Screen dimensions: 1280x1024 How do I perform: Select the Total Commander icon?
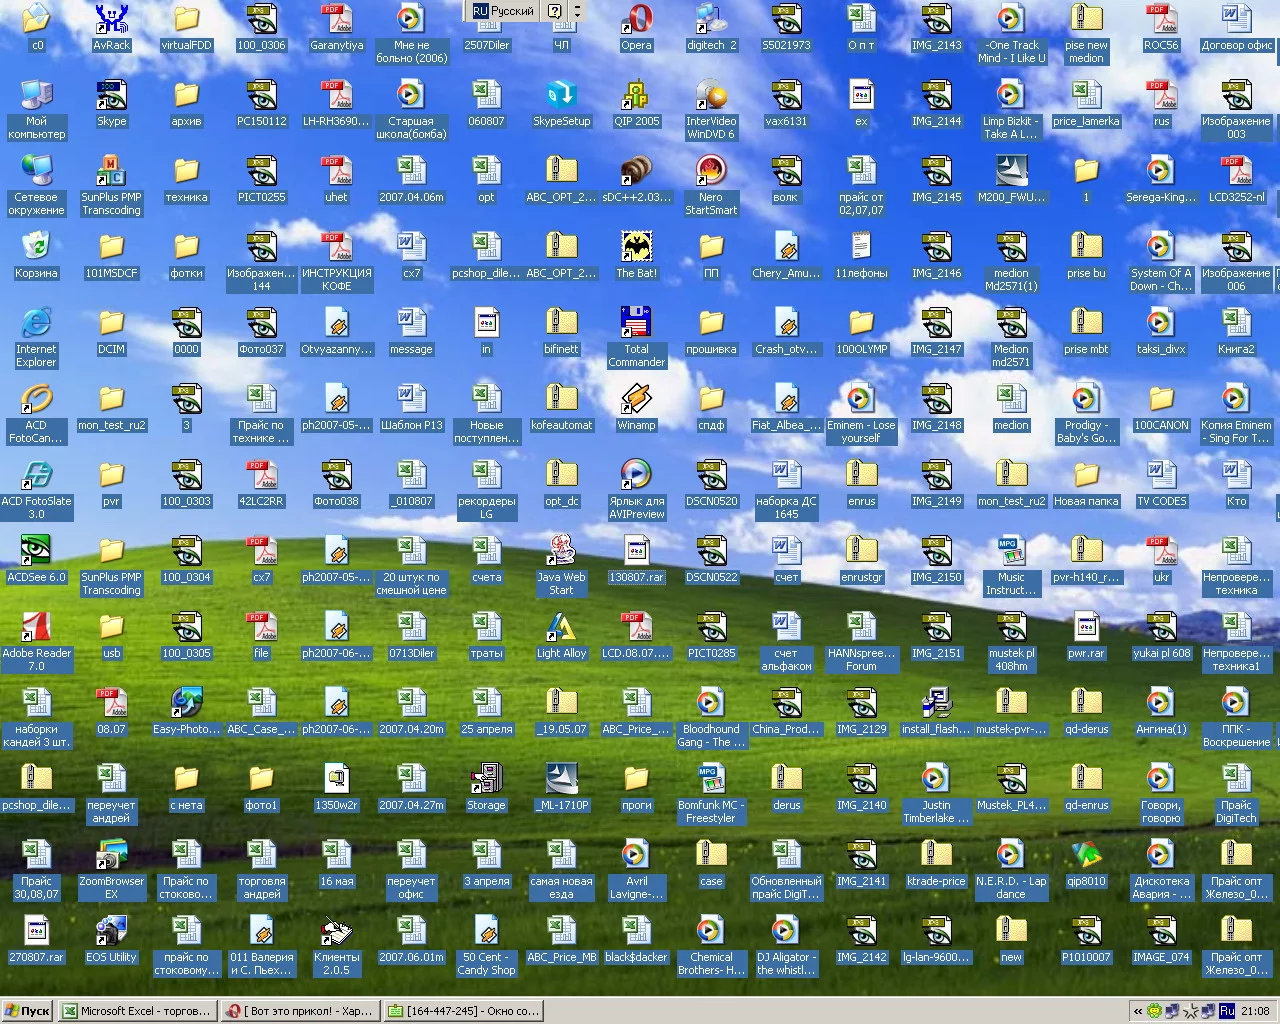click(x=636, y=337)
